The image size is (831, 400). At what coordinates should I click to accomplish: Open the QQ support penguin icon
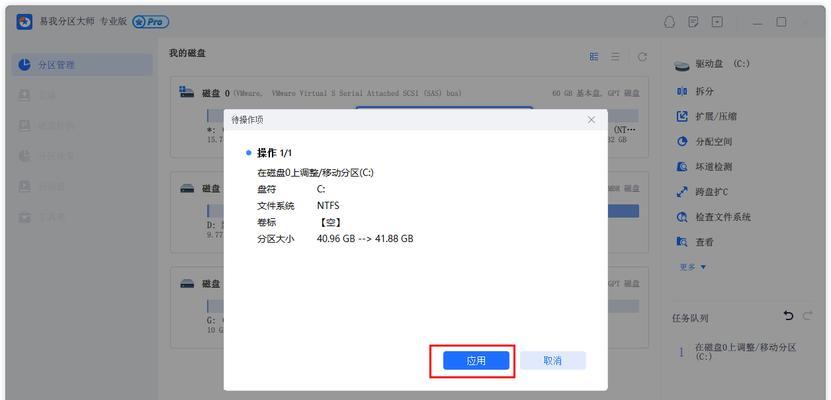[x=669, y=22]
